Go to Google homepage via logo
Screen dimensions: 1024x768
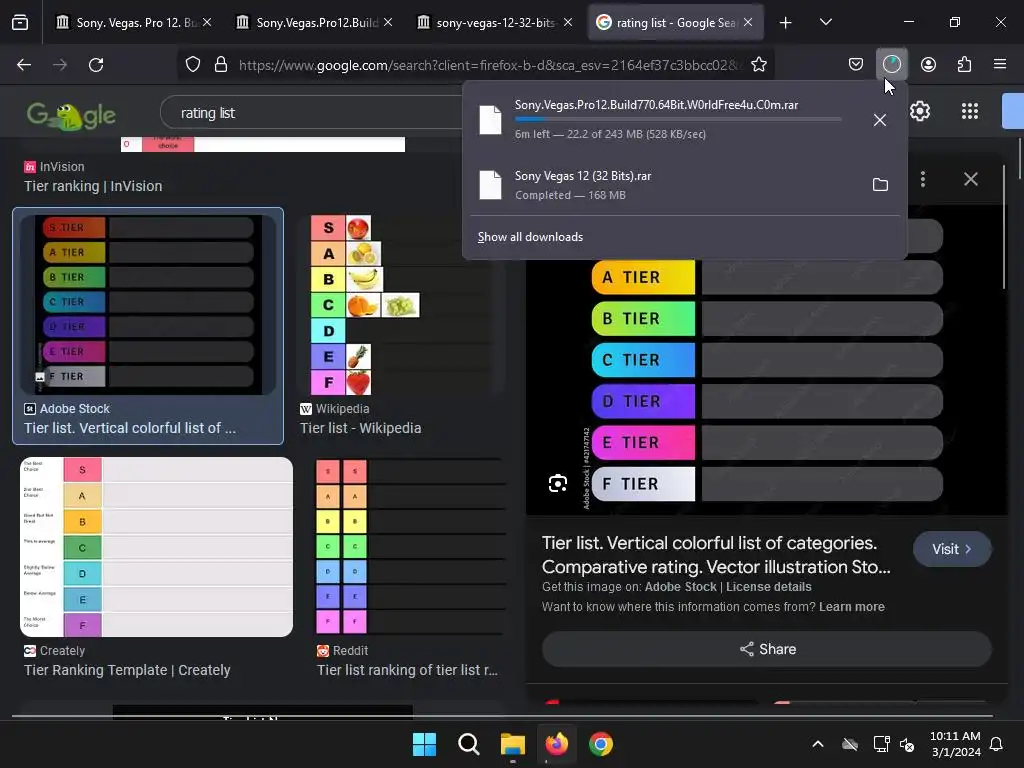point(71,115)
